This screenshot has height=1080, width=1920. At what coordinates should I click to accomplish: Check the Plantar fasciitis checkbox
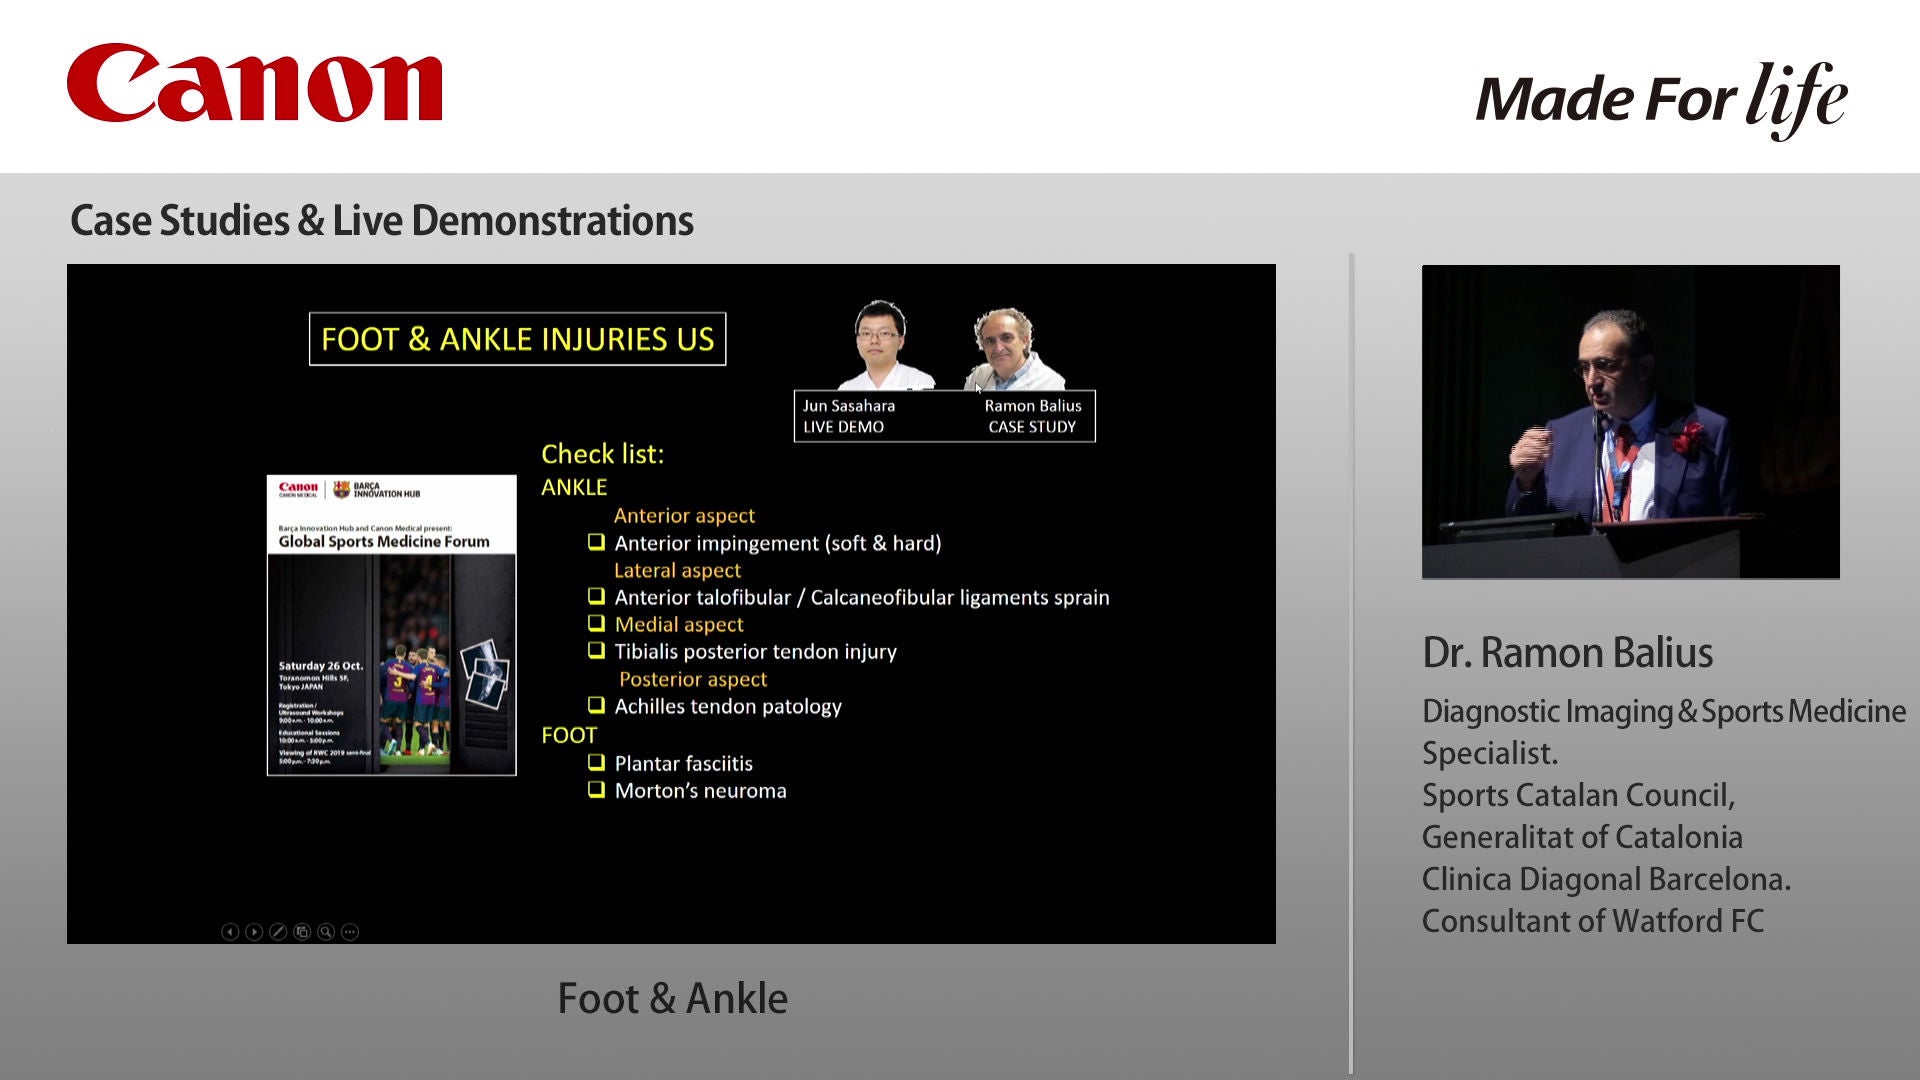coord(596,762)
